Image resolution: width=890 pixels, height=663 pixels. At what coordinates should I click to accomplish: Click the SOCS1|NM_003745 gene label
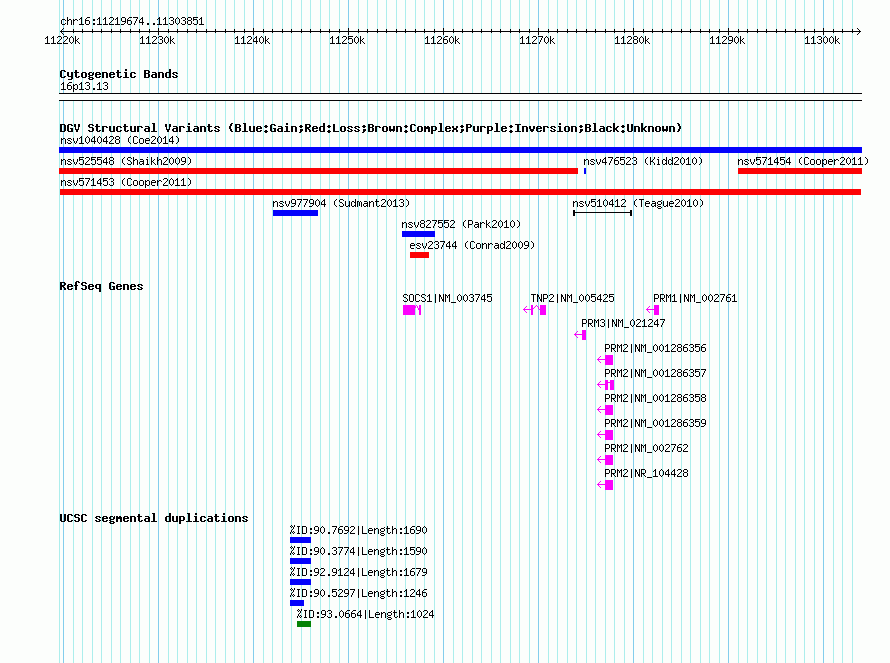pyautogui.click(x=447, y=299)
